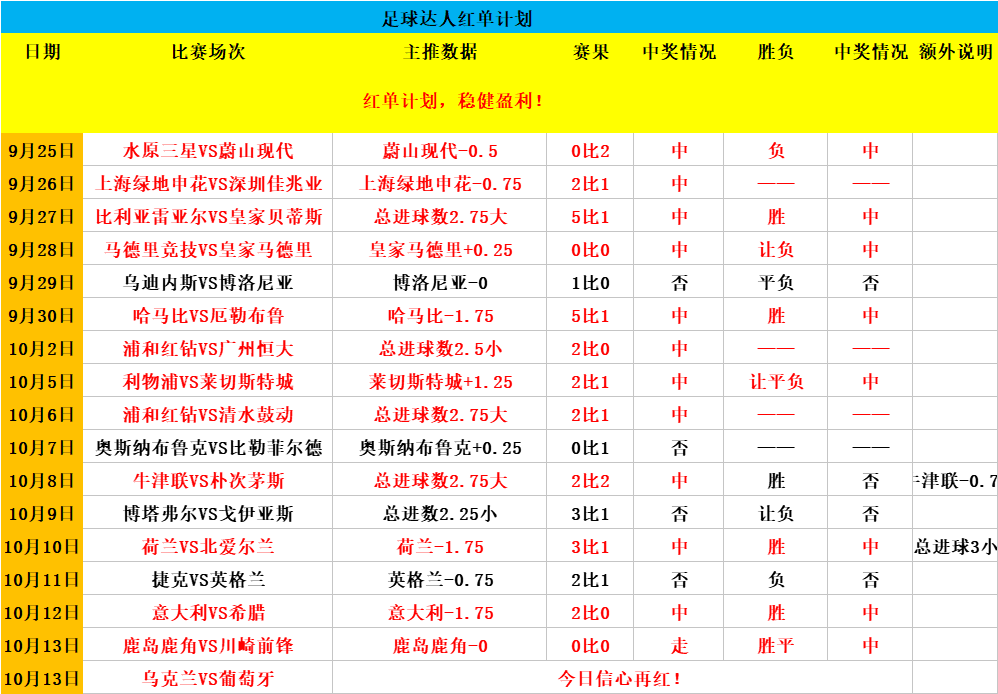The width and height of the screenshot is (998, 694).
Task: Click the match cell 马德里竞技VS皇家马德里
Action: pos(208,250)
